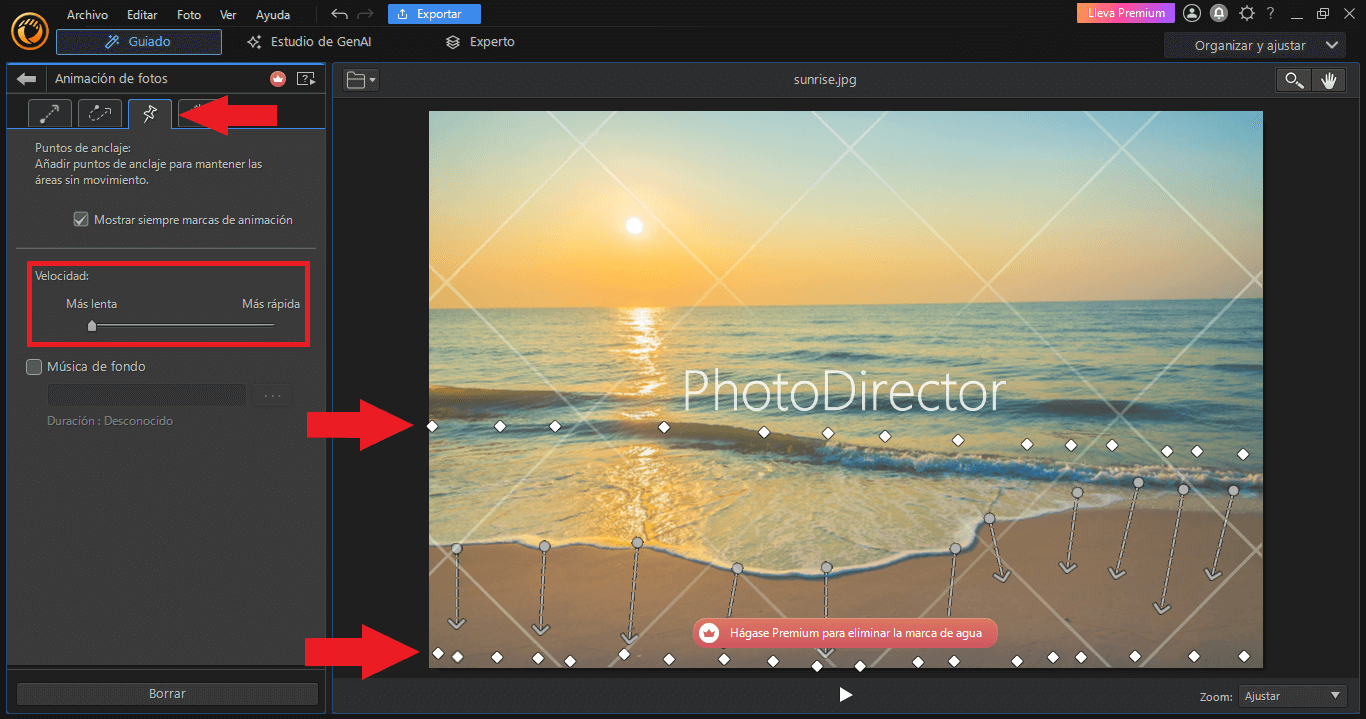Click the Más rápida label
The width and height of the screenshot is (1366, 719).
coord(271,304)
